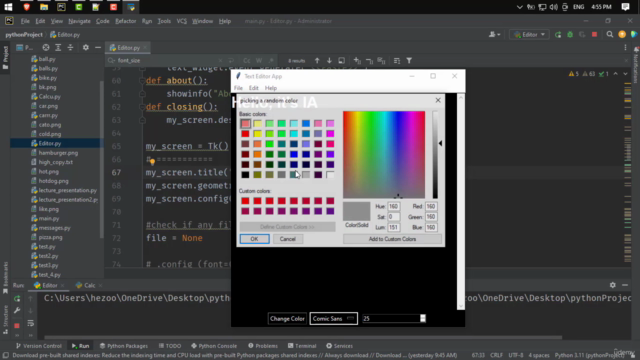The image size is (640, 360).
Task: Click the red Stop button in top toolbar
Action: 594,35
